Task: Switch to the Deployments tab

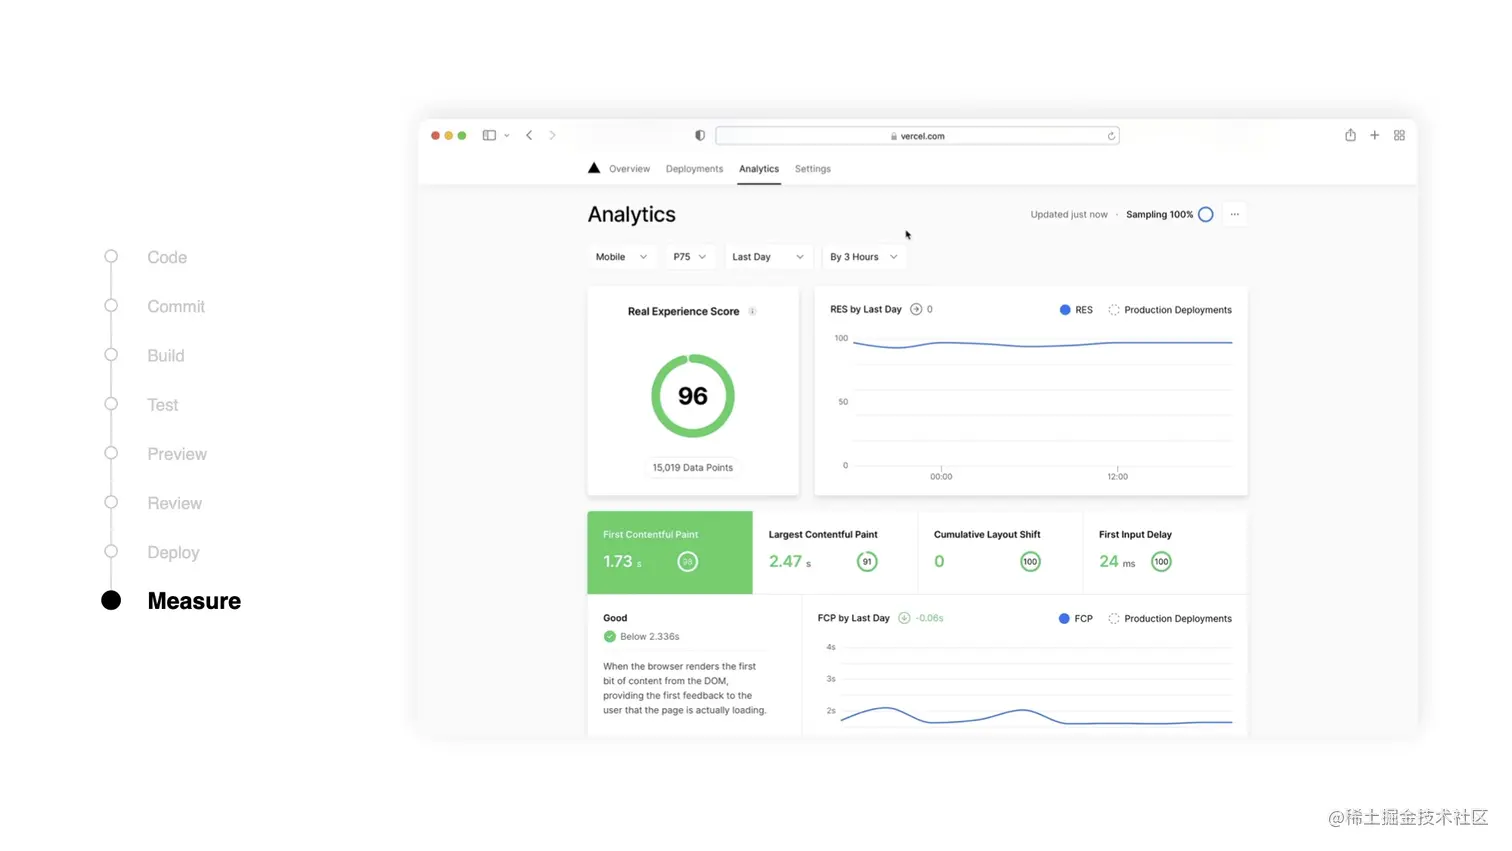Action: tap(694, 169)
